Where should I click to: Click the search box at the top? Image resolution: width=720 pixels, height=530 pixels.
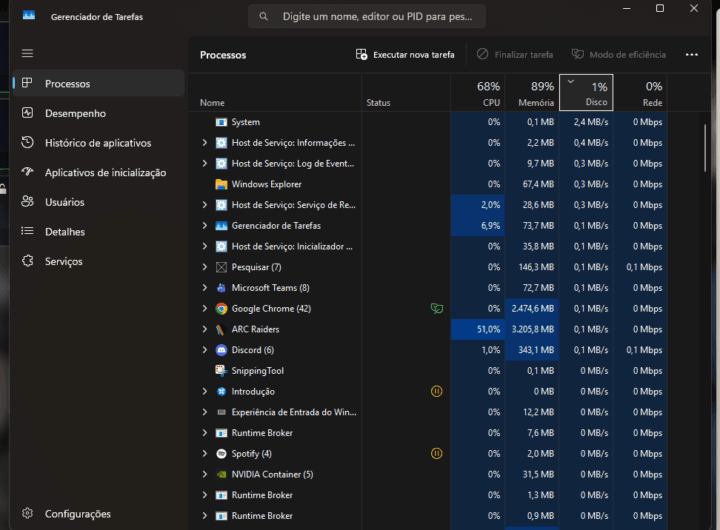[367, 17]
